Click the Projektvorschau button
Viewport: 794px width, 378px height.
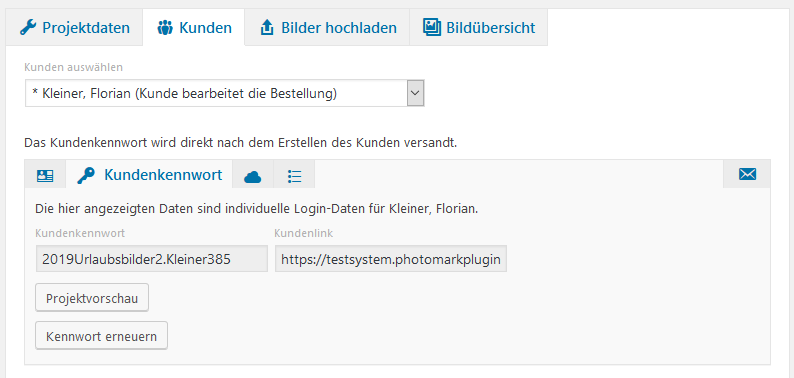point(92,298)
